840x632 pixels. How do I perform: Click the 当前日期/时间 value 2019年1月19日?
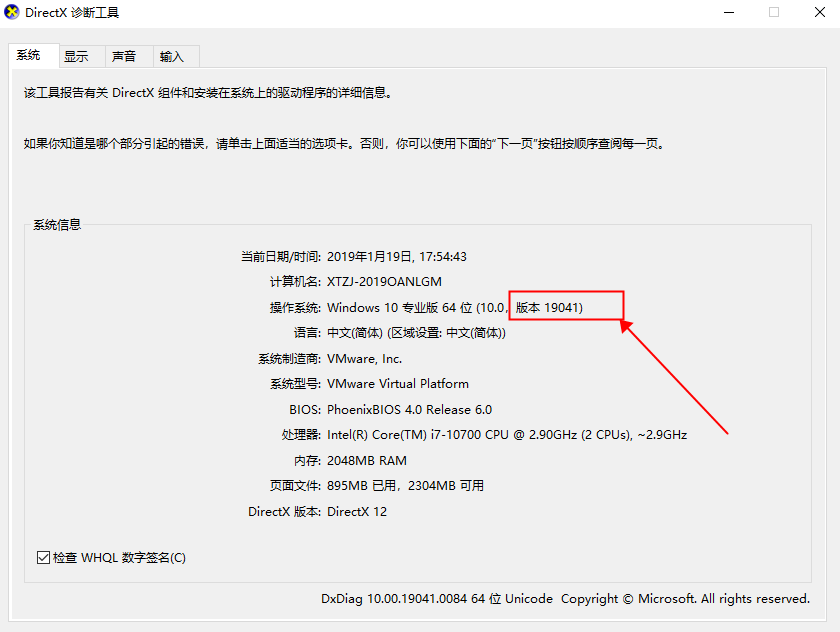(396, 256)
